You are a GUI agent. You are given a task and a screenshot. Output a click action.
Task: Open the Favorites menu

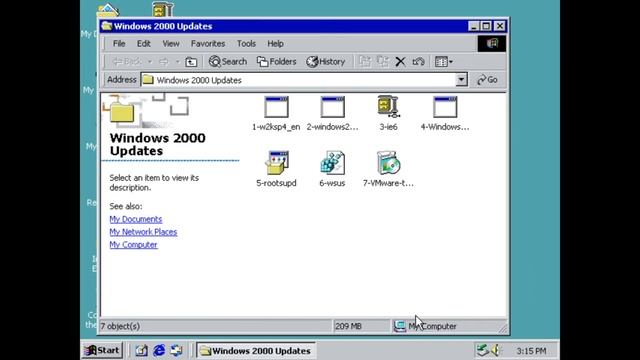(x=208, y=43)
